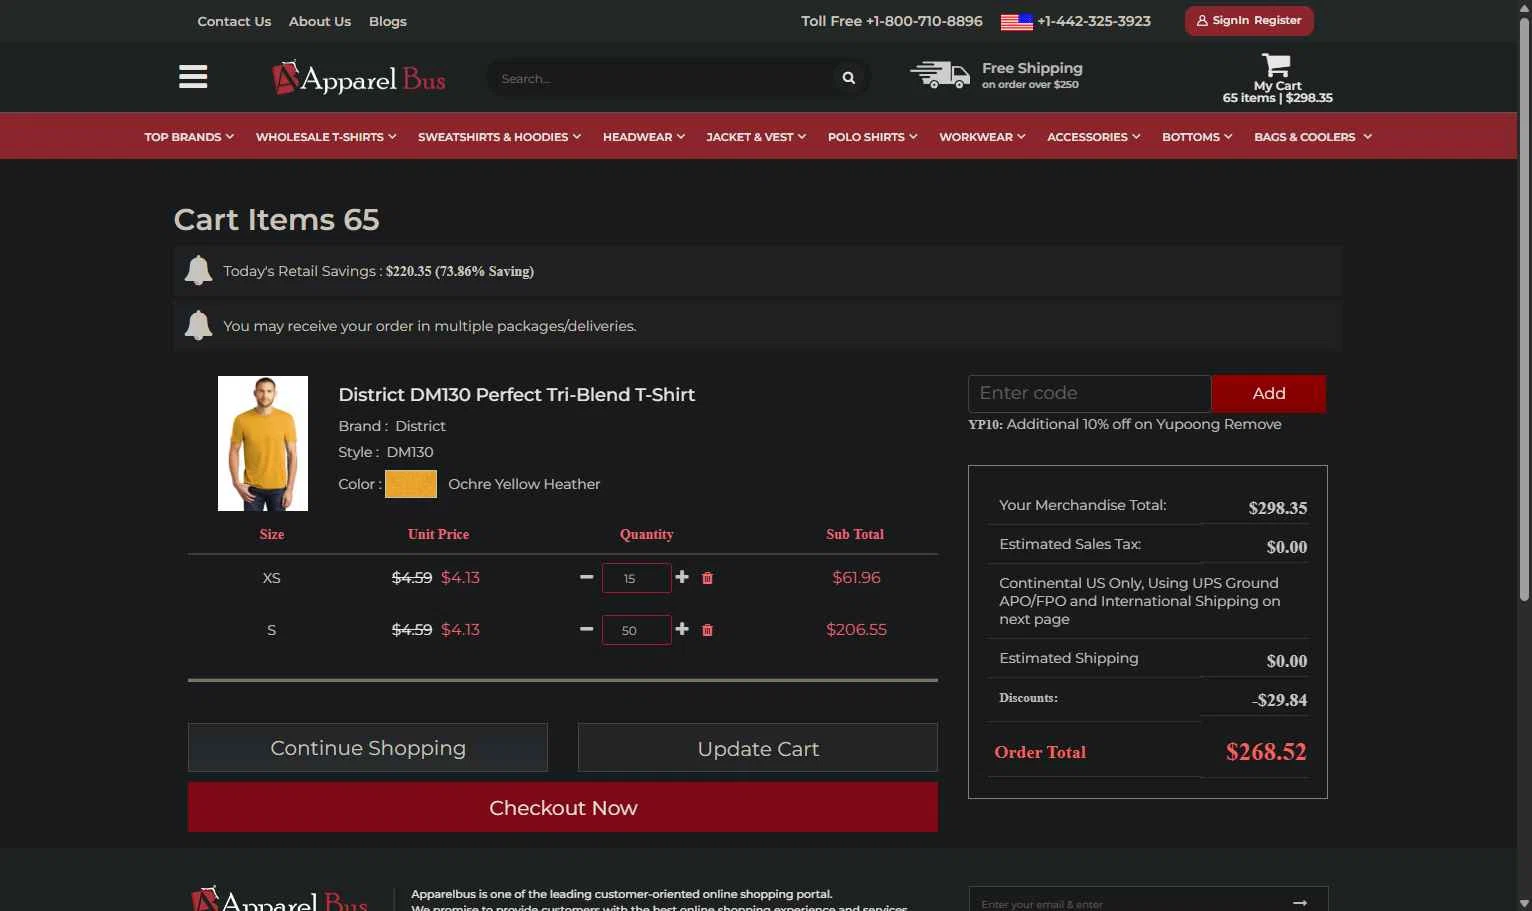Click the Discounts value -$29.84
The height and width of the screenshot is (911, 1532).
1279,700
